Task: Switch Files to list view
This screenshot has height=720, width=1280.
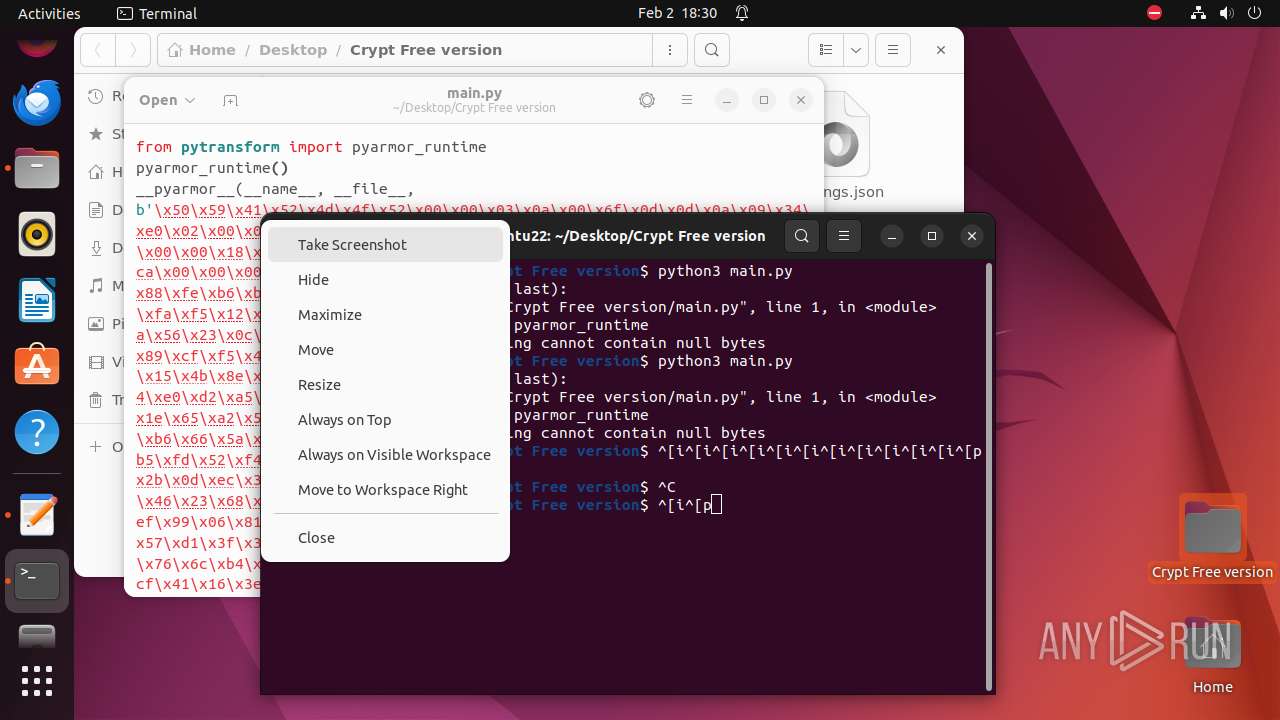Action: 825,50
